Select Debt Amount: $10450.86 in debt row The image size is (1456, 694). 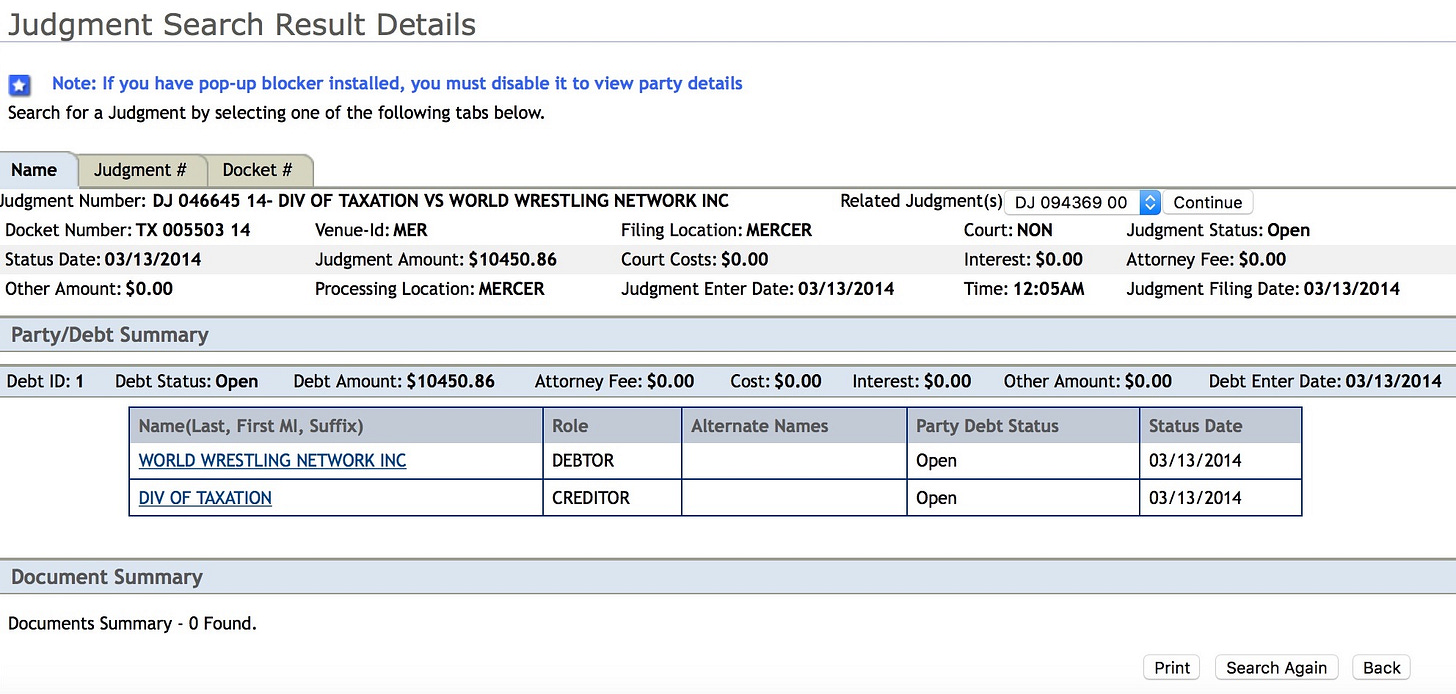(x=394, y=381)
